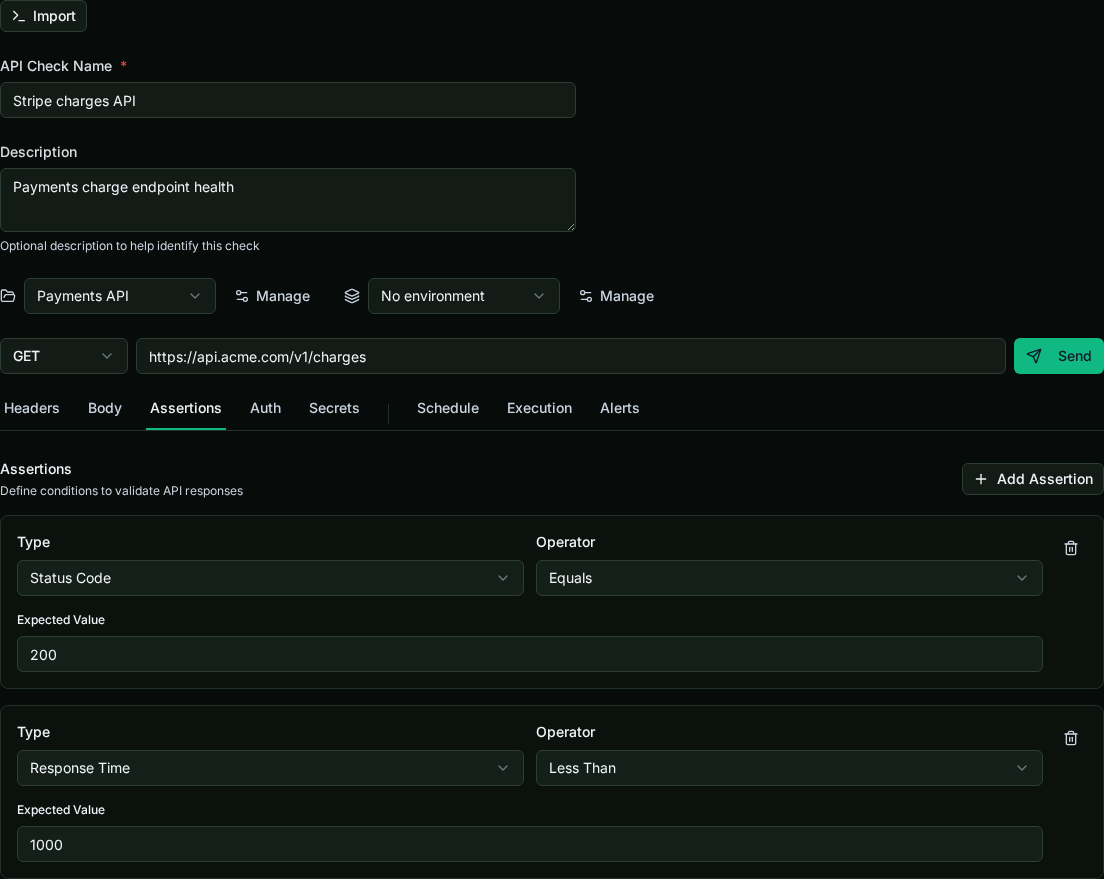Select the Assertions tab
The width and height of the screenshot is (1104, 879).
click(186, 409)
